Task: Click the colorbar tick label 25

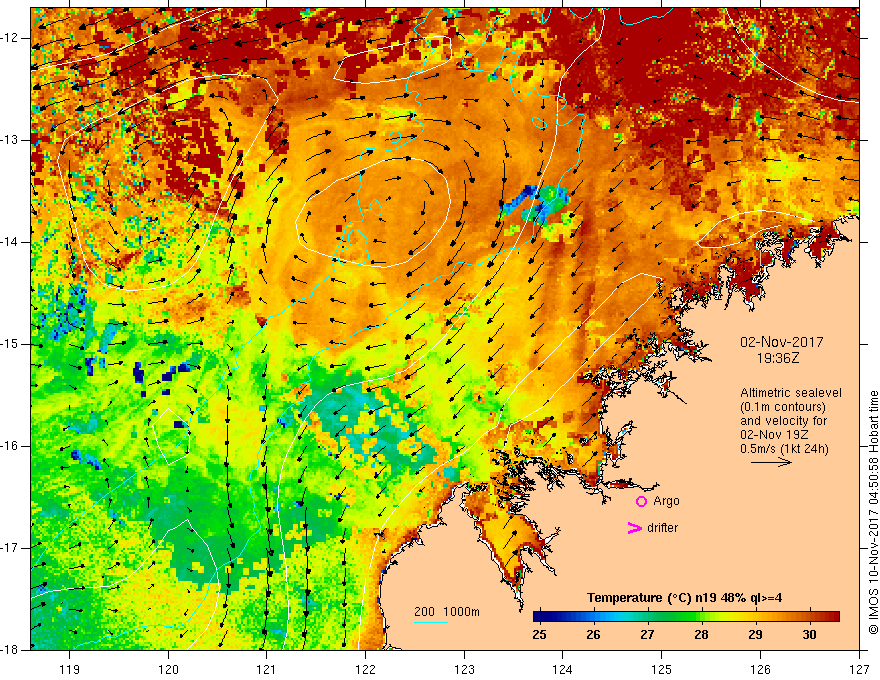Action: pyautogui.click(x=539, y=635)
